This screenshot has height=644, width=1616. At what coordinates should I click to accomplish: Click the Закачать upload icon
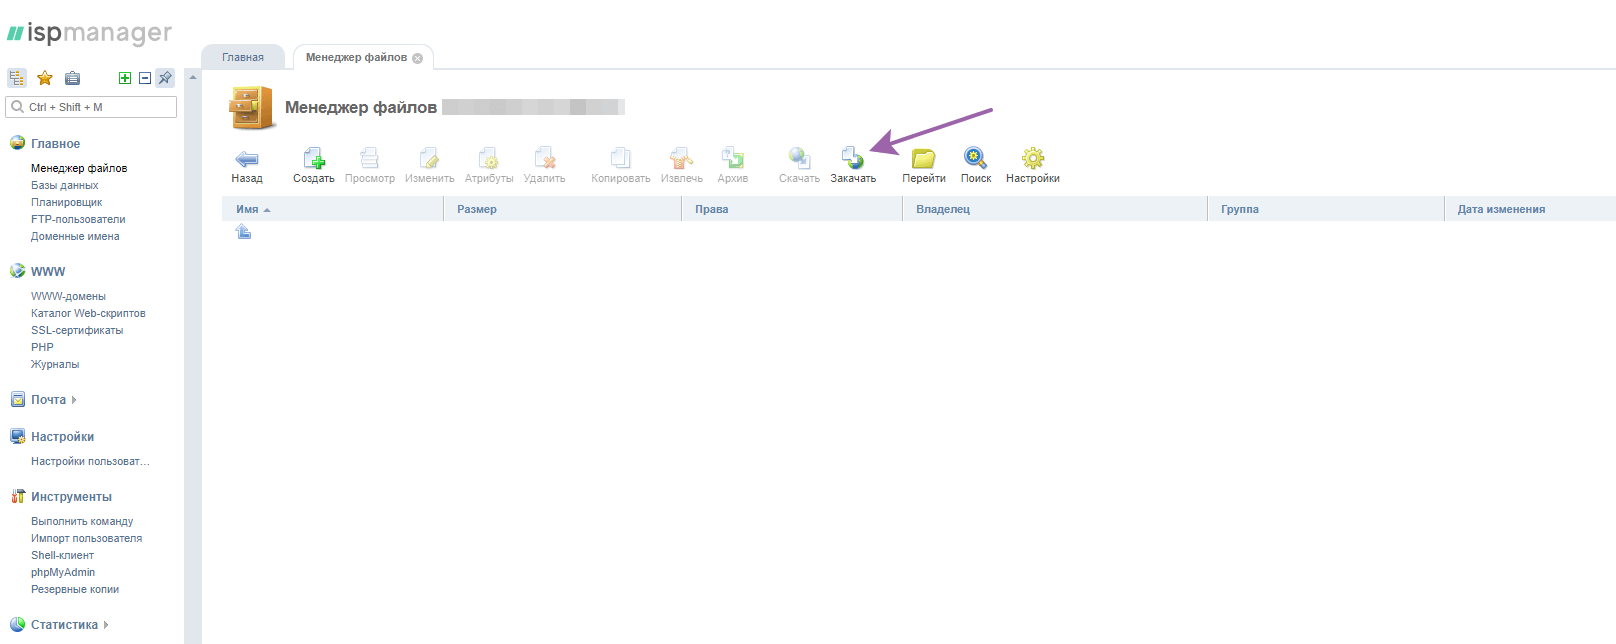(852, 159)
